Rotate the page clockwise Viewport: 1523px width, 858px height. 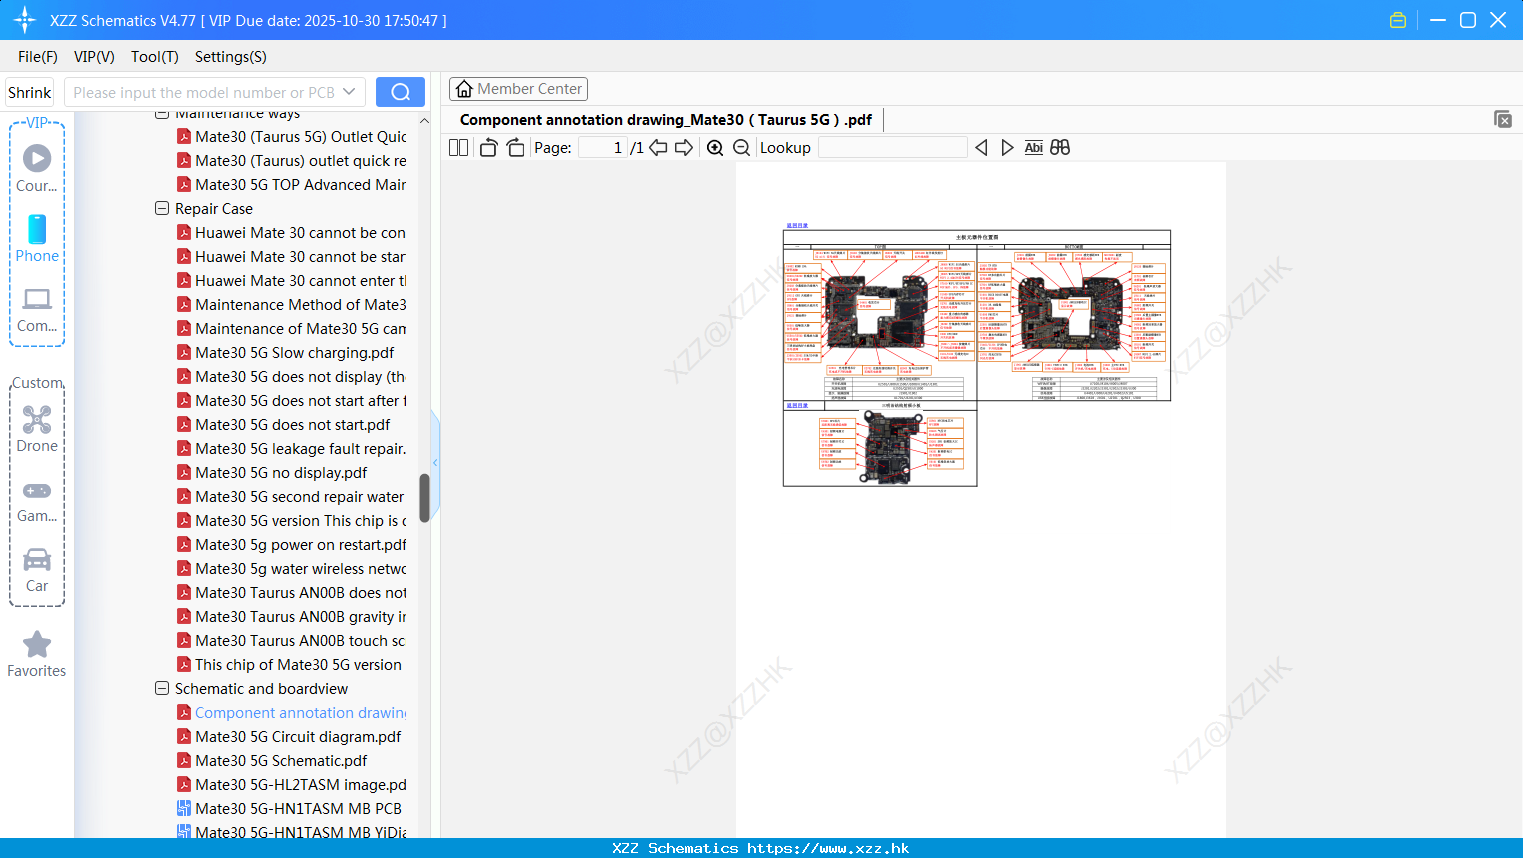click(x=515, y=148)
